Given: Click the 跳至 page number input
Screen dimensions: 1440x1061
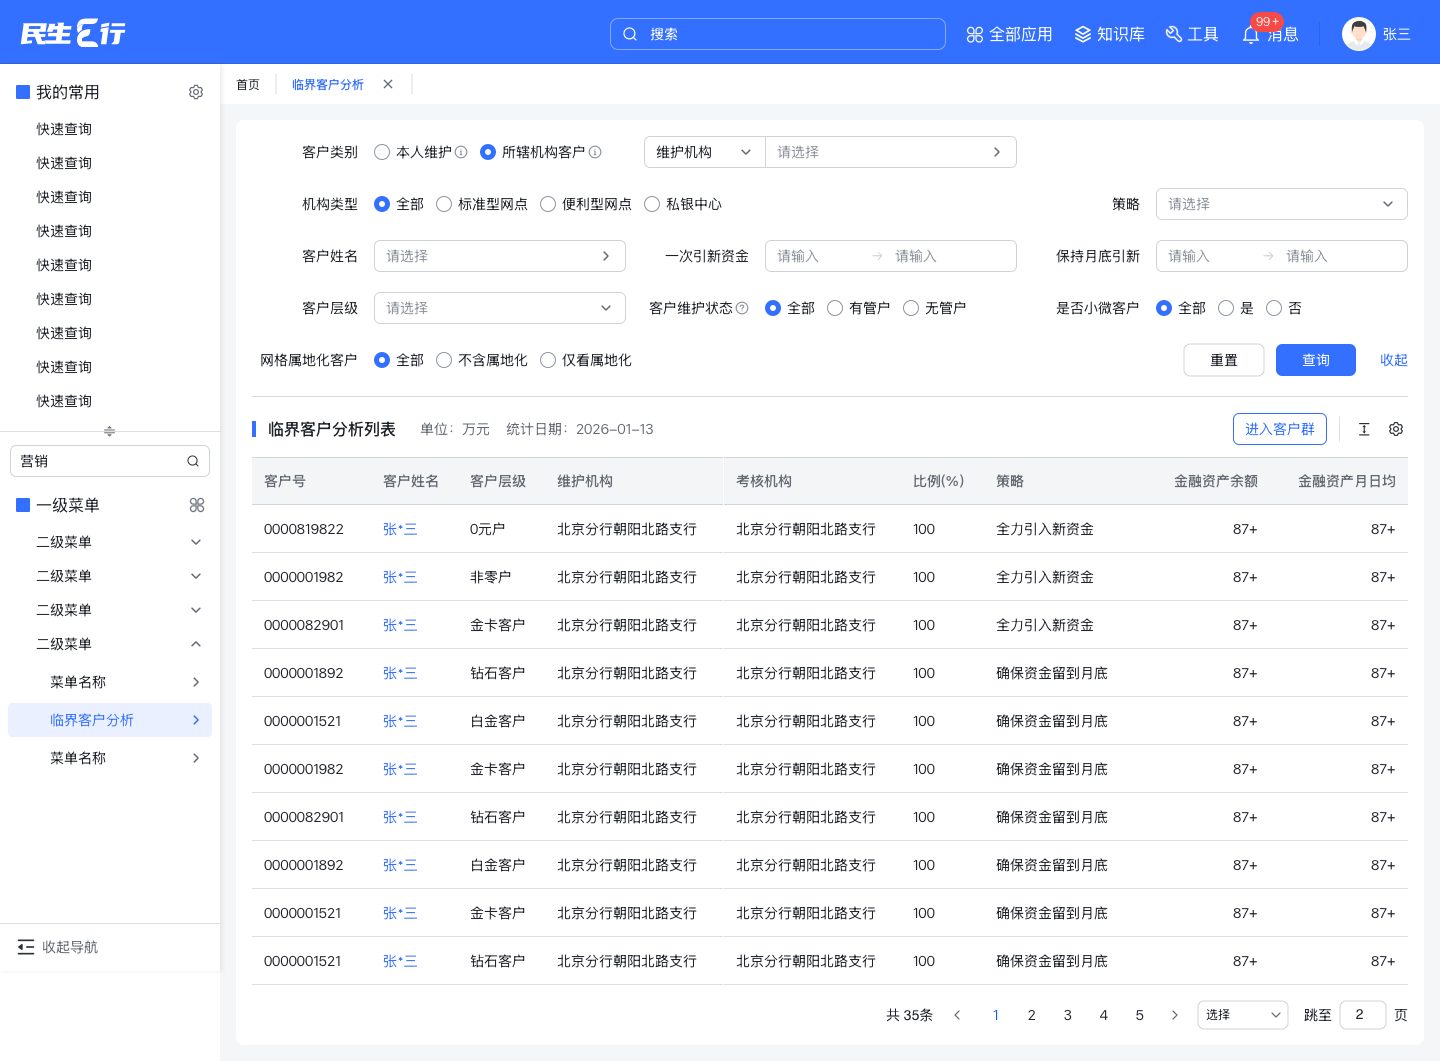Looking at the screenshot, I should tap(1363, 1015).
